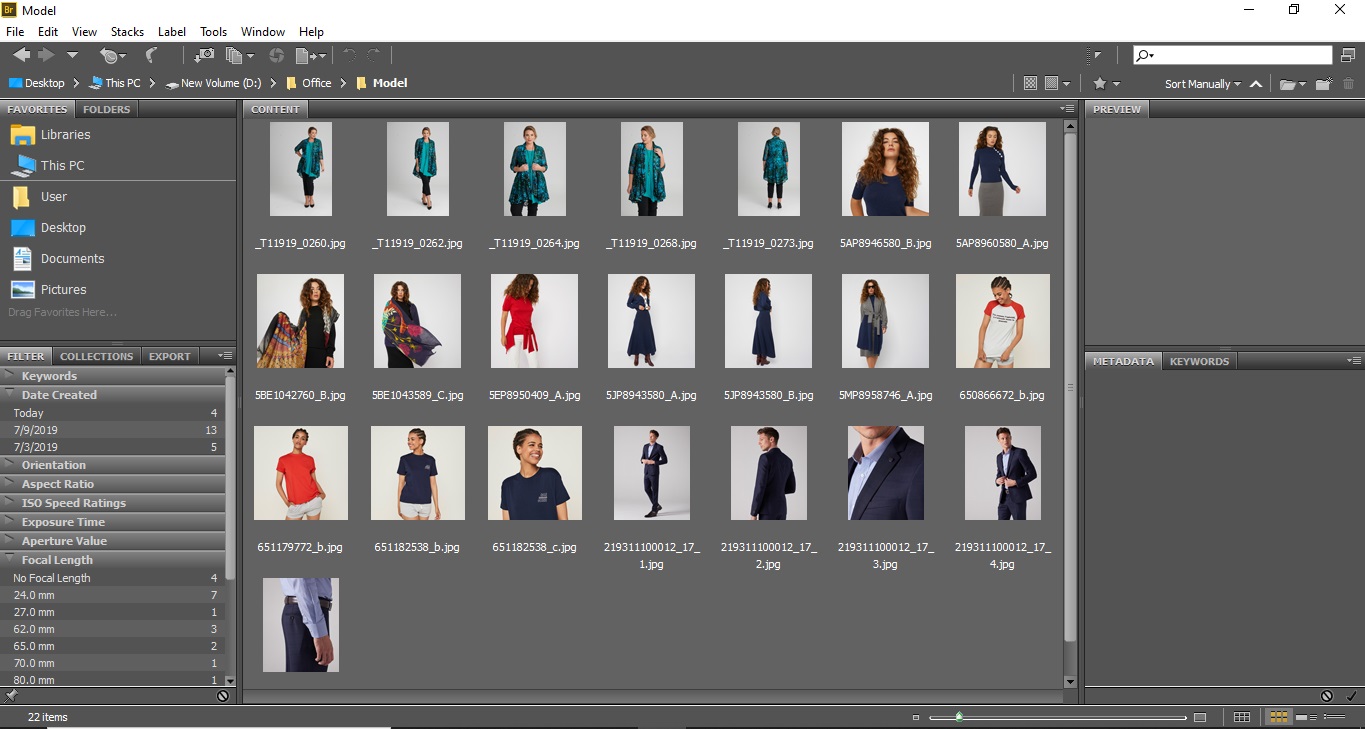1365x729 pixels.
Task: Select the browse quickly embedded thumbnails icon
Action: 1030,83
